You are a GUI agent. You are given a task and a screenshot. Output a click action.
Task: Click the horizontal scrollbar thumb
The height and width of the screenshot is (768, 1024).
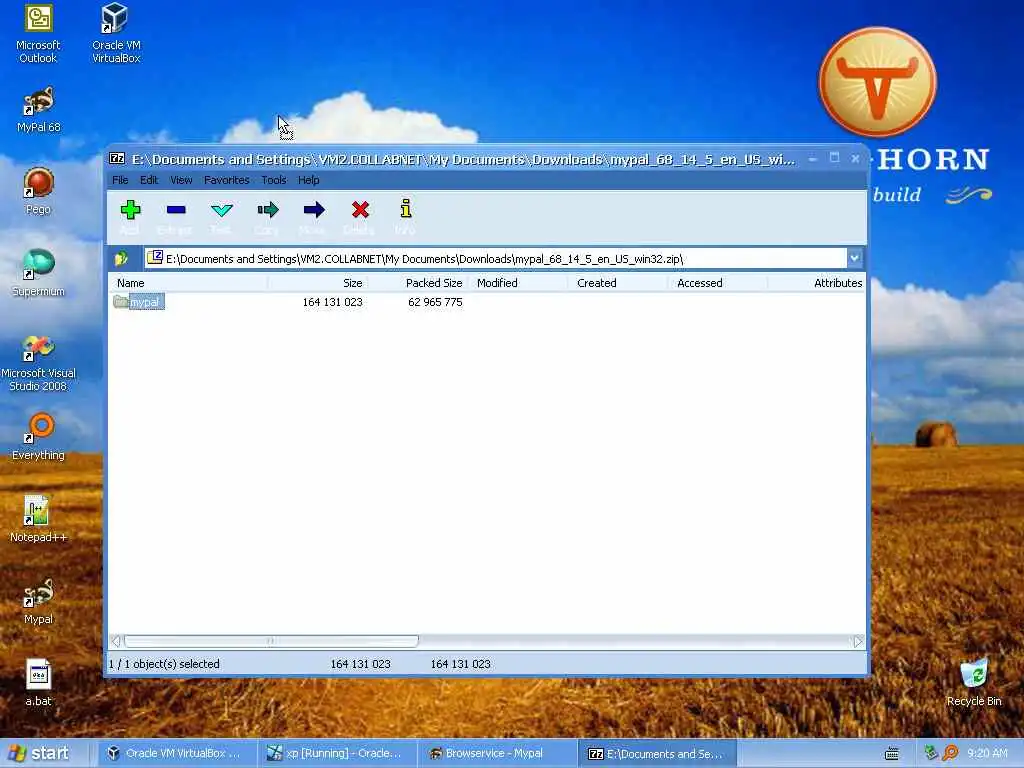tap(271, 641)
